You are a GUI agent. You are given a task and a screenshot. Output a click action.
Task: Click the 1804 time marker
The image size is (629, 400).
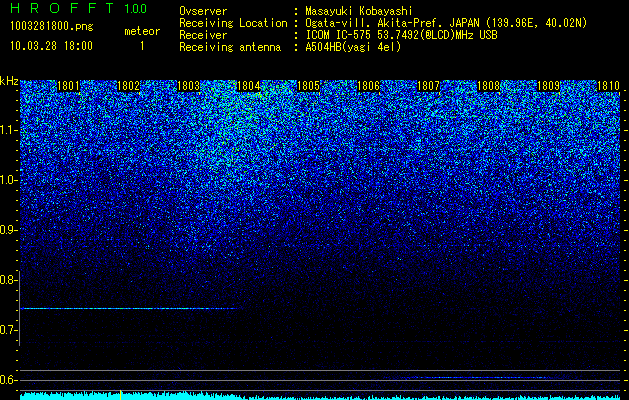coord(249,86)
